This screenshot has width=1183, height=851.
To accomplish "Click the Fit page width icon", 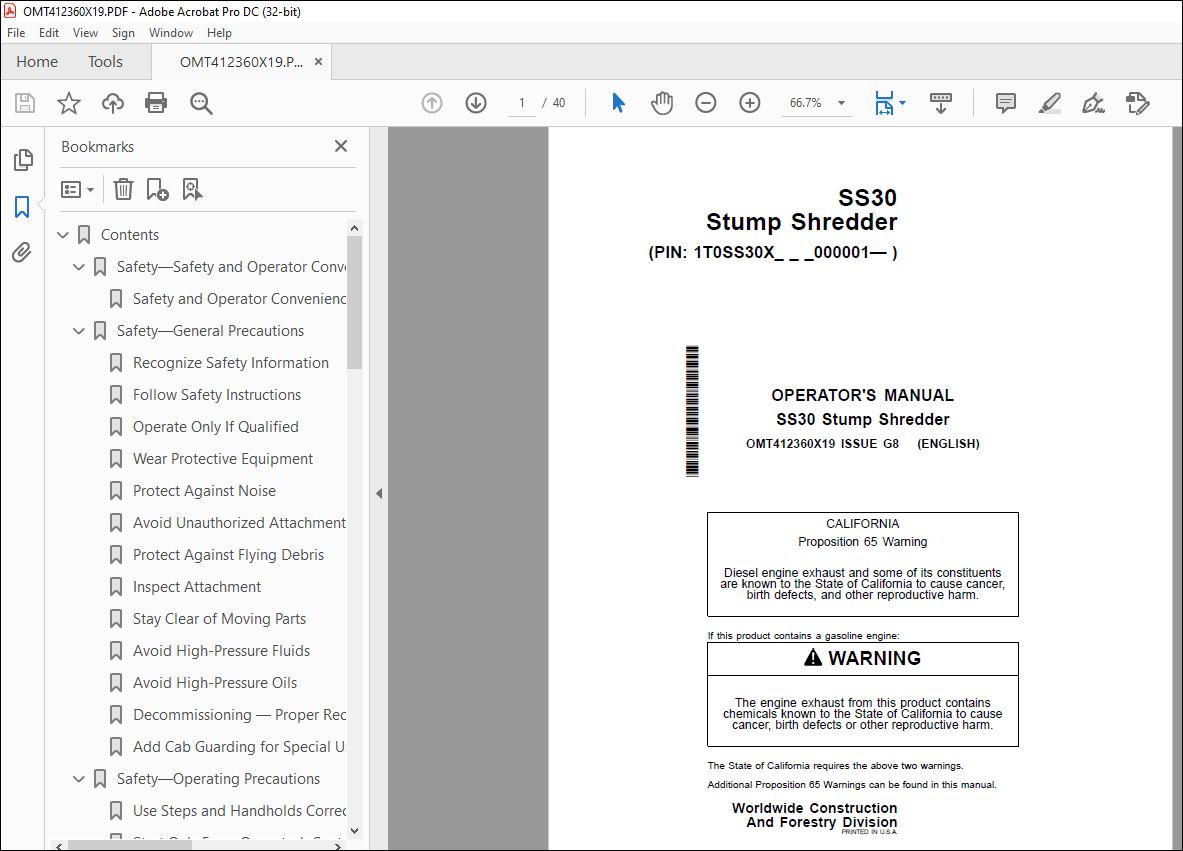I will tap(884, 103).
